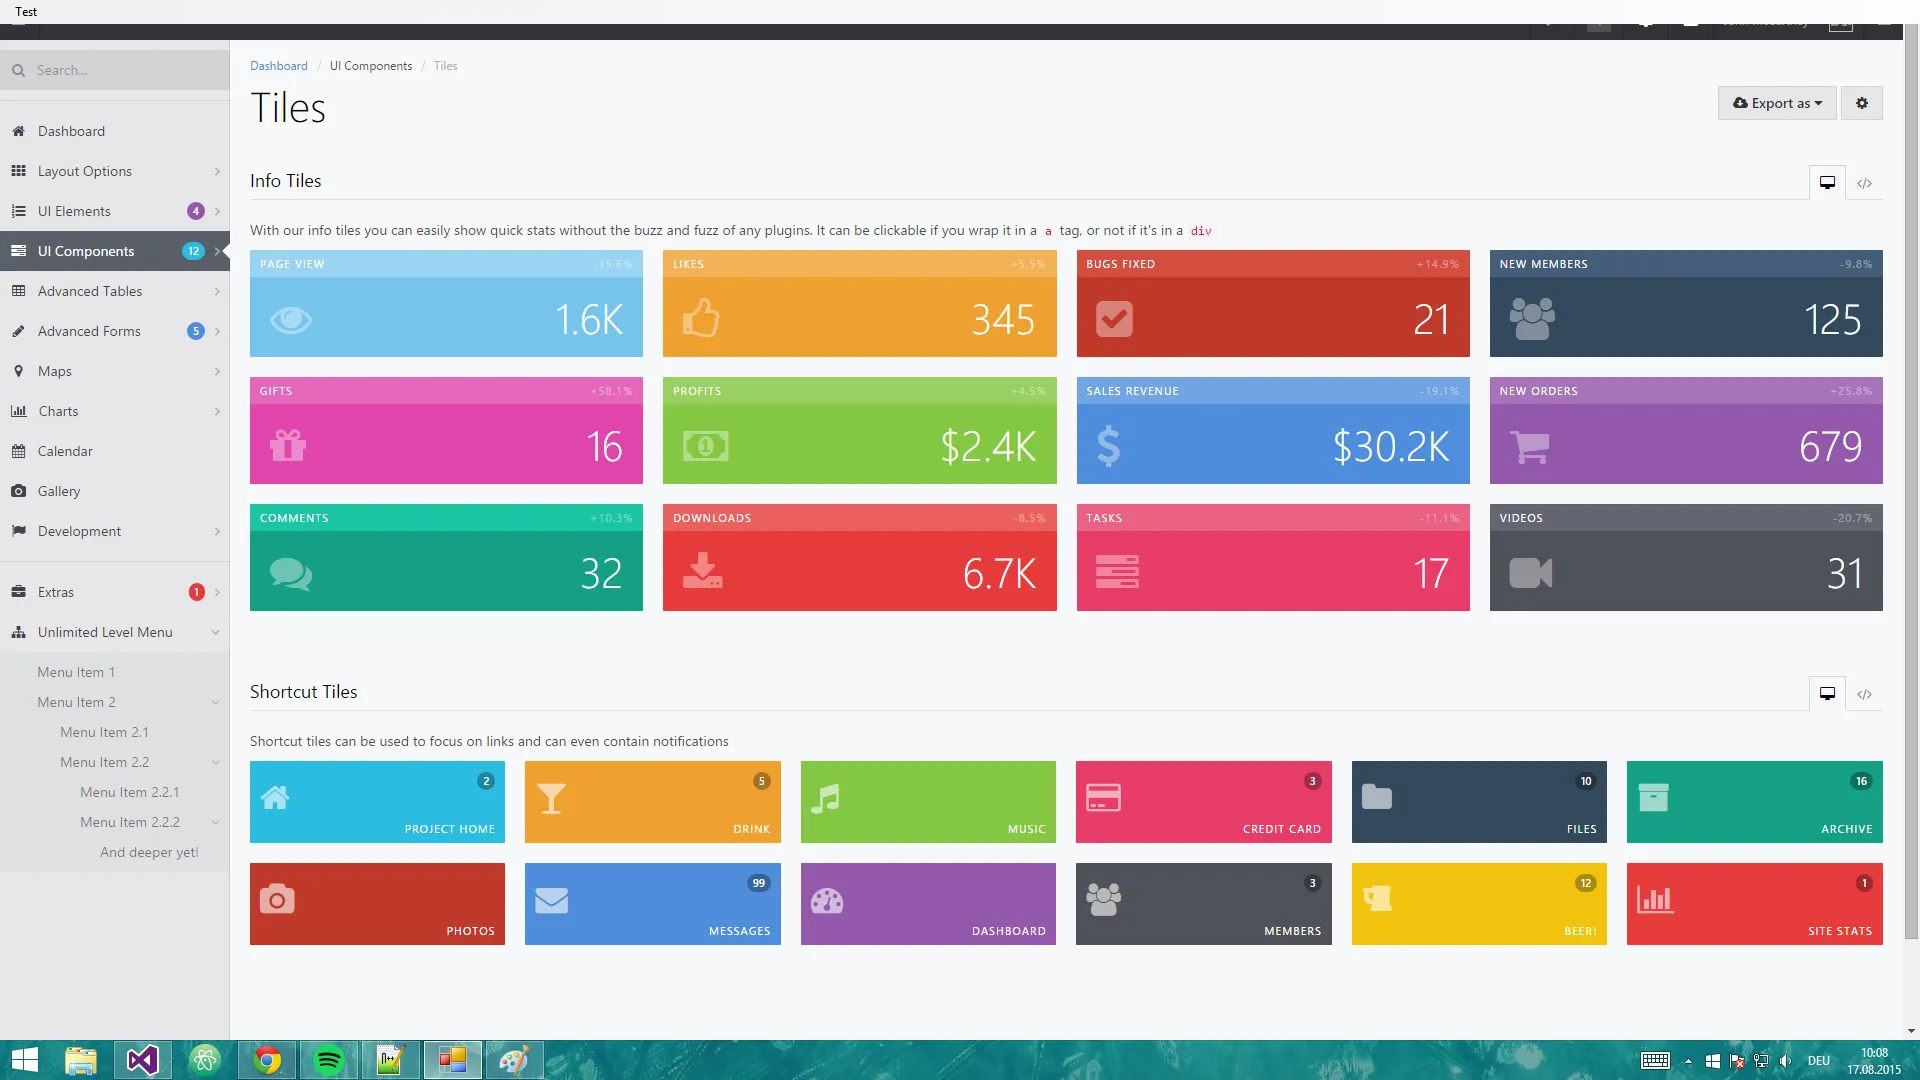
Task: Switch Info Tiles to code view
Action: [1864, 183]
